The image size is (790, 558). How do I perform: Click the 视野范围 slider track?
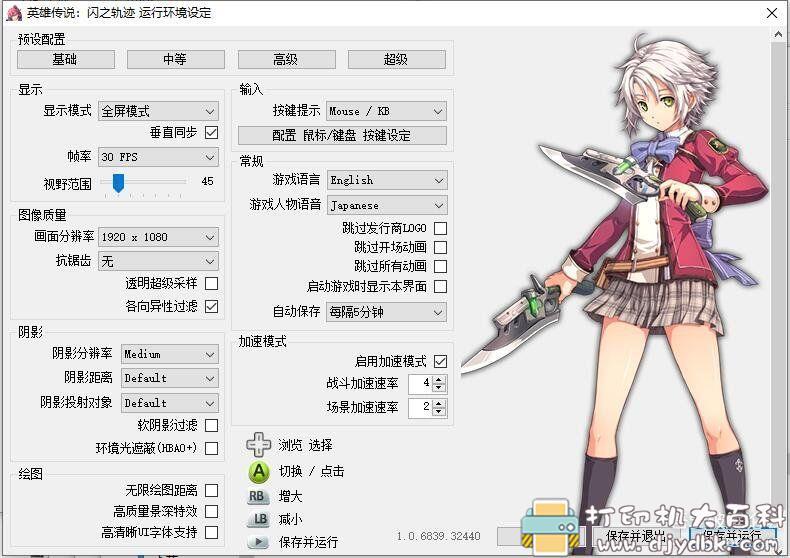coord(144,181)
